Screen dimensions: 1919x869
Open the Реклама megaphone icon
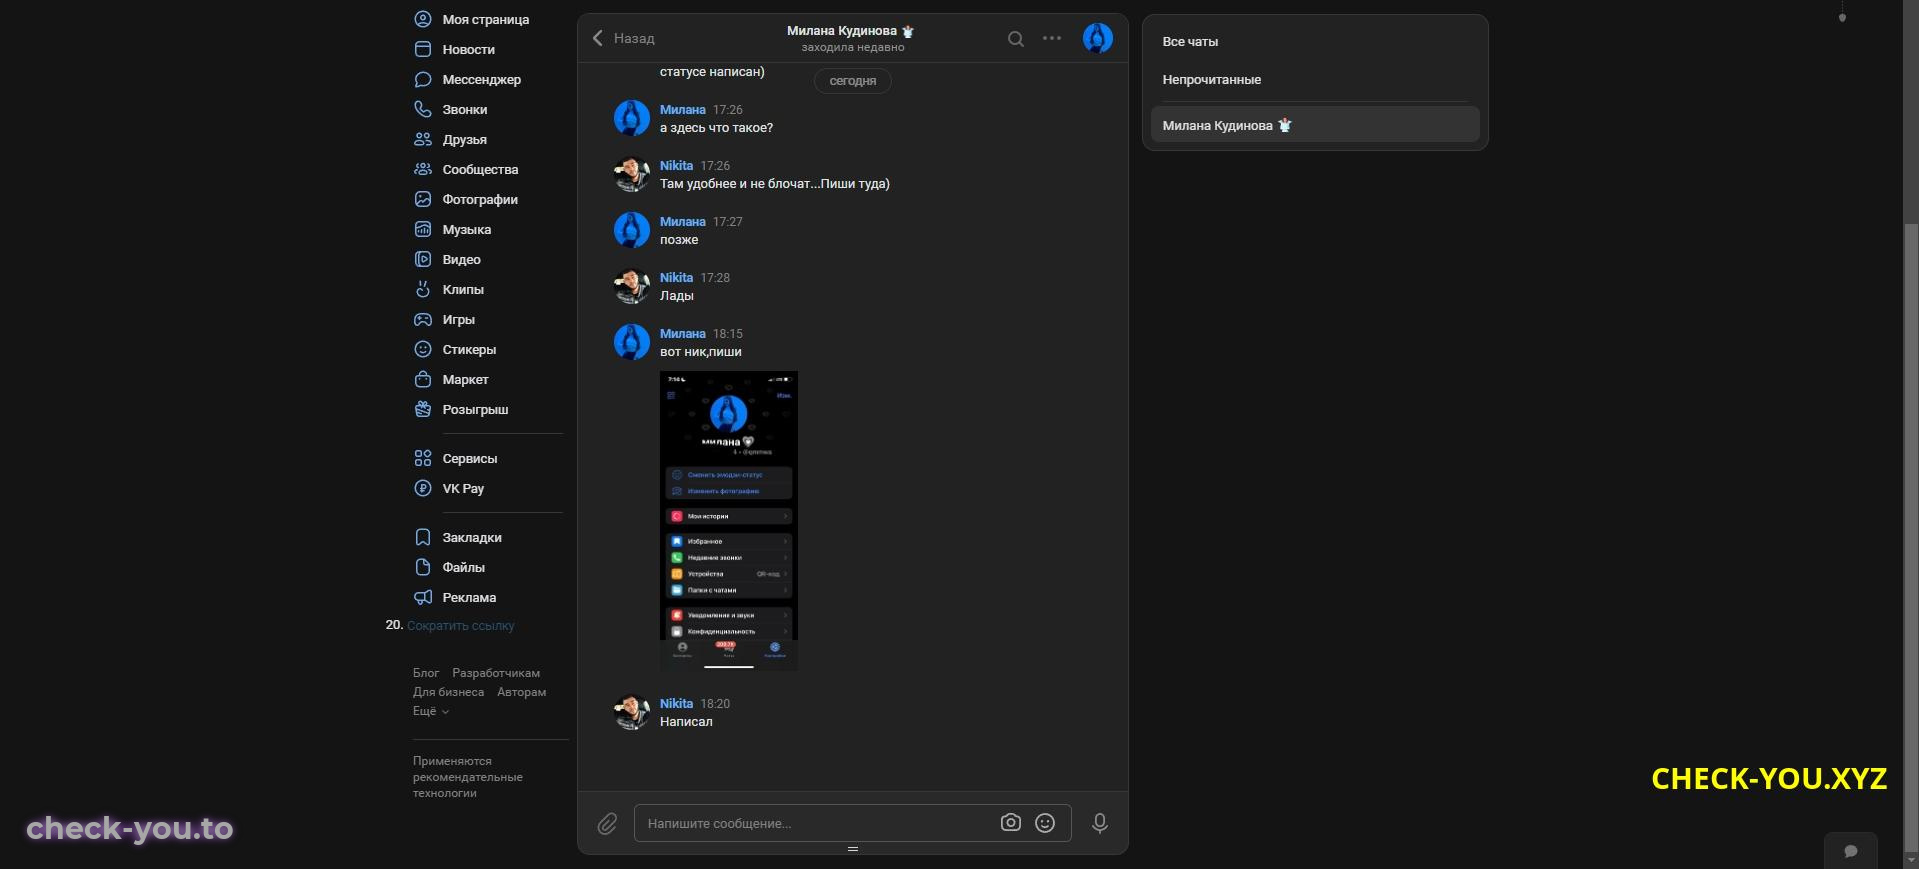(x=423, y=597)
